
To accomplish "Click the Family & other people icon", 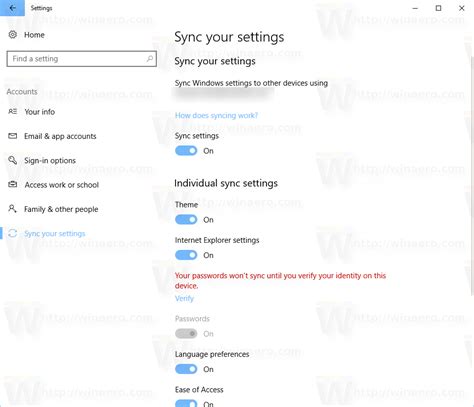I will click(12, 209).
